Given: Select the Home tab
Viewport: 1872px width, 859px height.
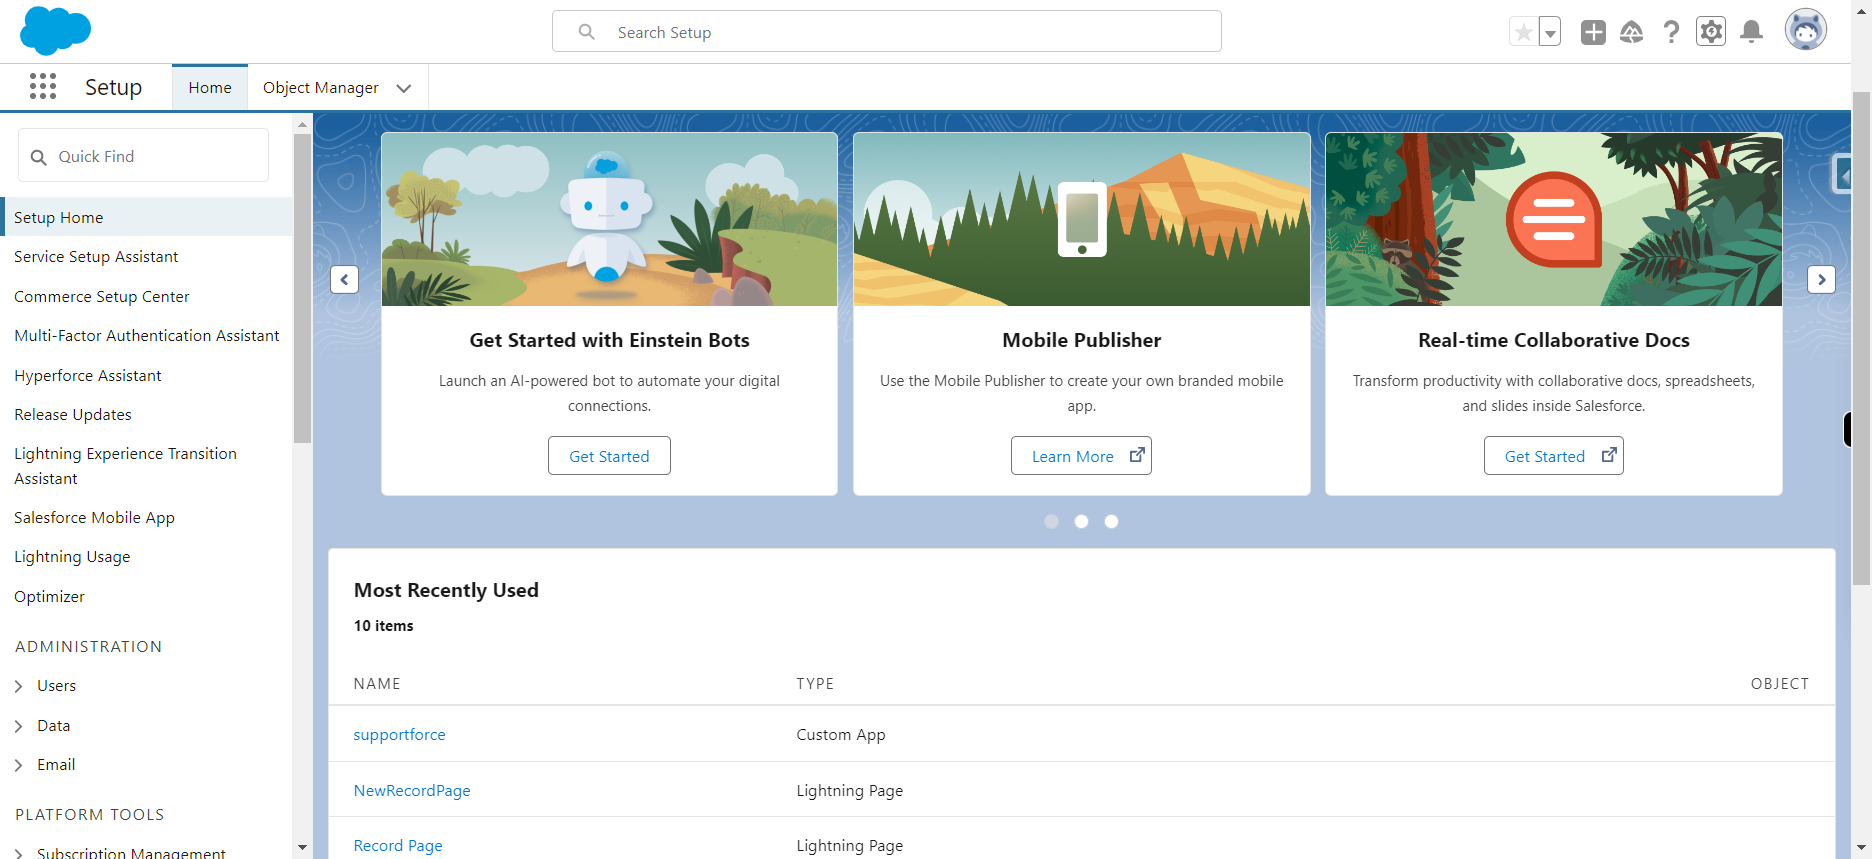Looking at the screenshot, I should [210, 88].
